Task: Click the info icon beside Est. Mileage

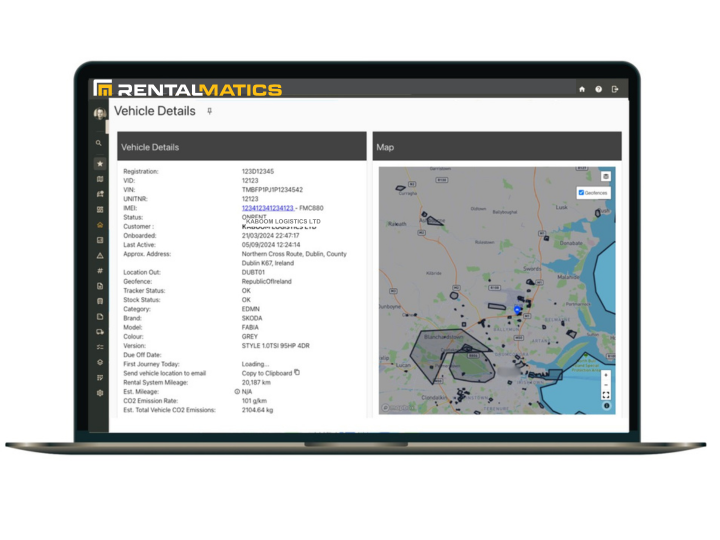Action: [x=237, y=391]
